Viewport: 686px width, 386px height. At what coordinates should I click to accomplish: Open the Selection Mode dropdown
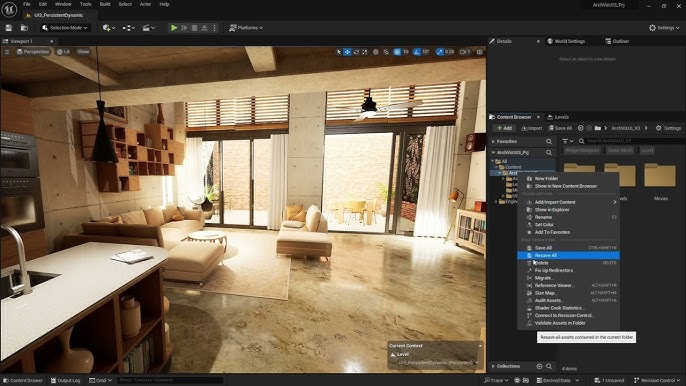pyautogui.click(x=65, y=28)
